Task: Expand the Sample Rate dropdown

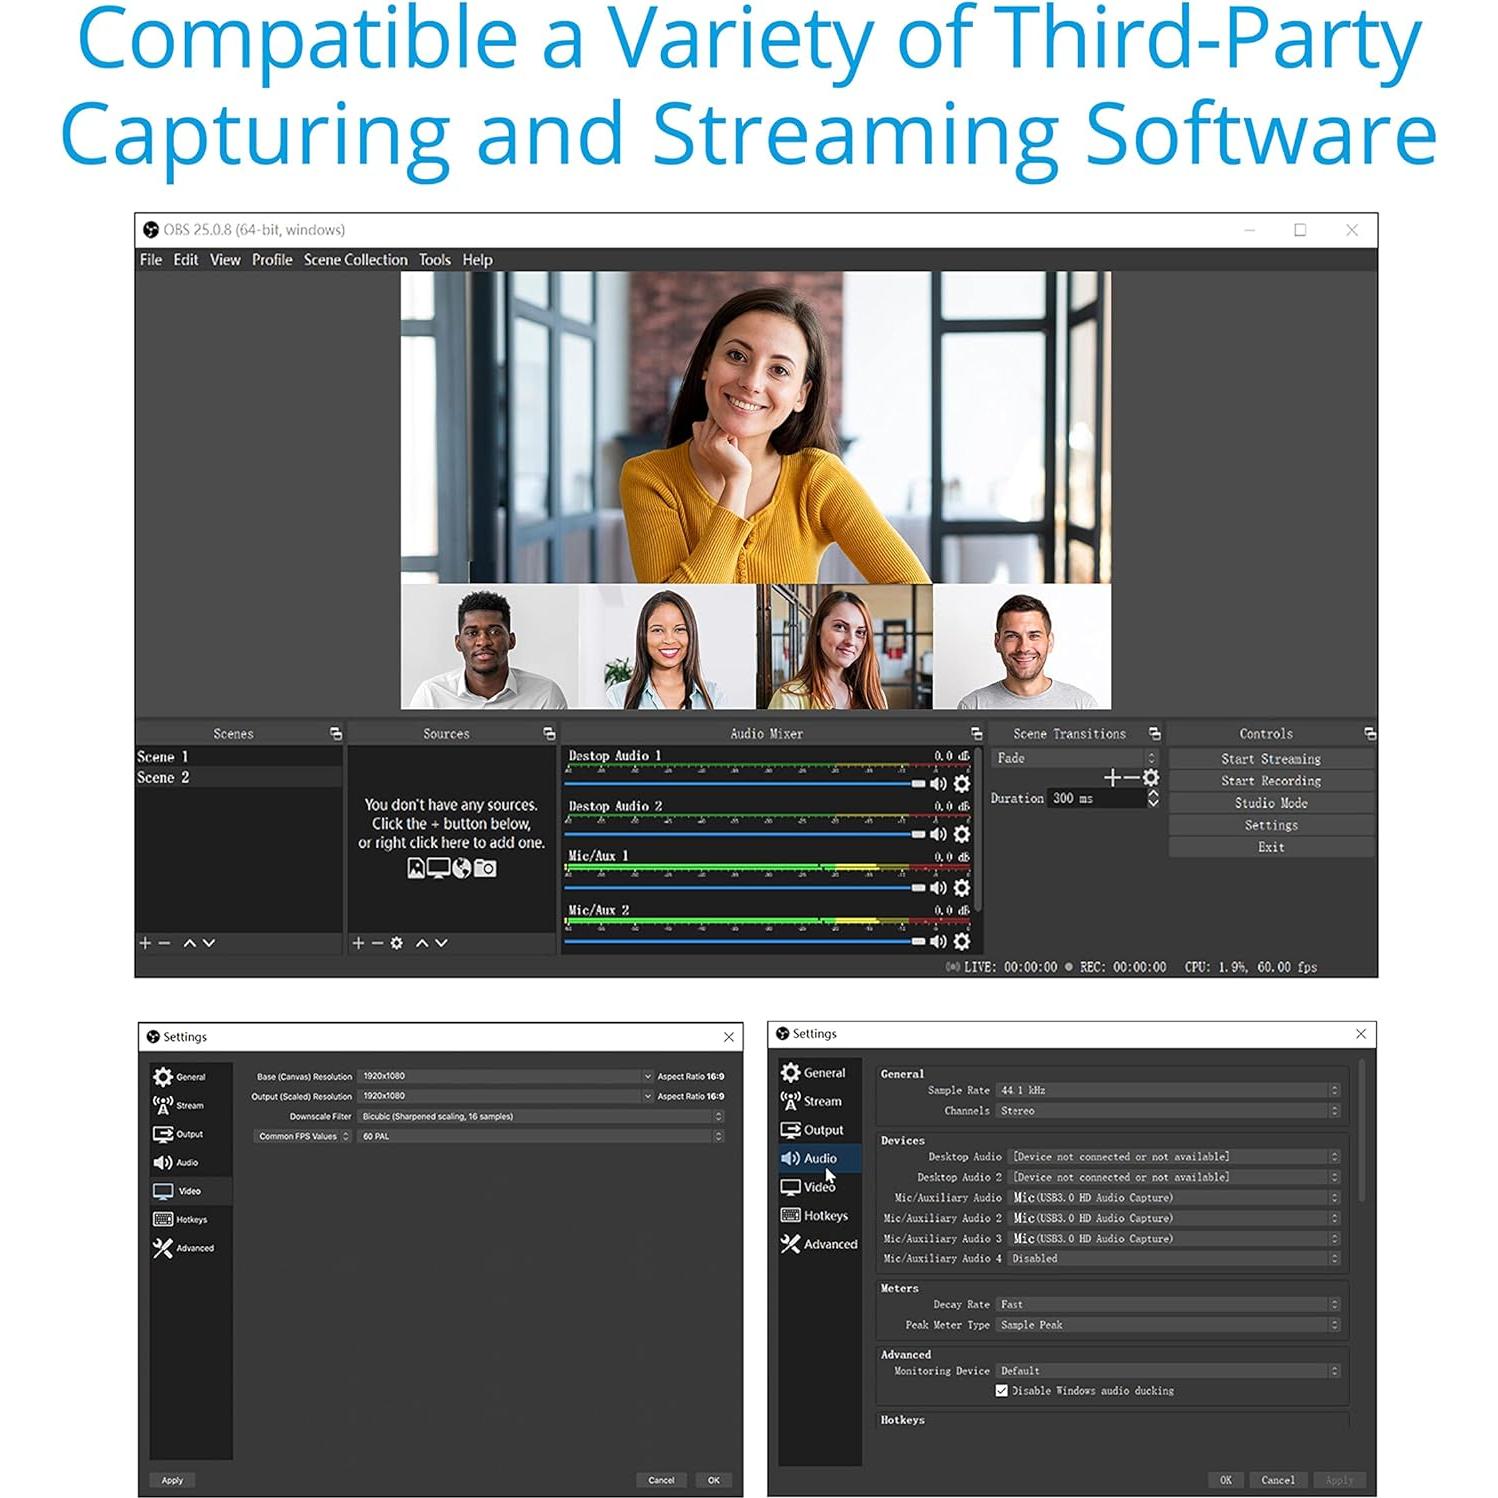Action: pos(1167,1090)
